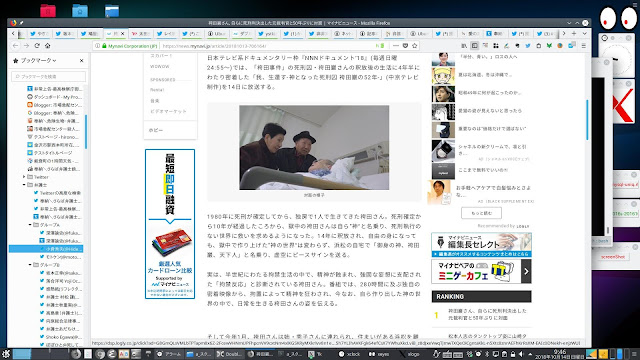
Task: Open the Firefox home page icon
Action: [x=47, y=46]
